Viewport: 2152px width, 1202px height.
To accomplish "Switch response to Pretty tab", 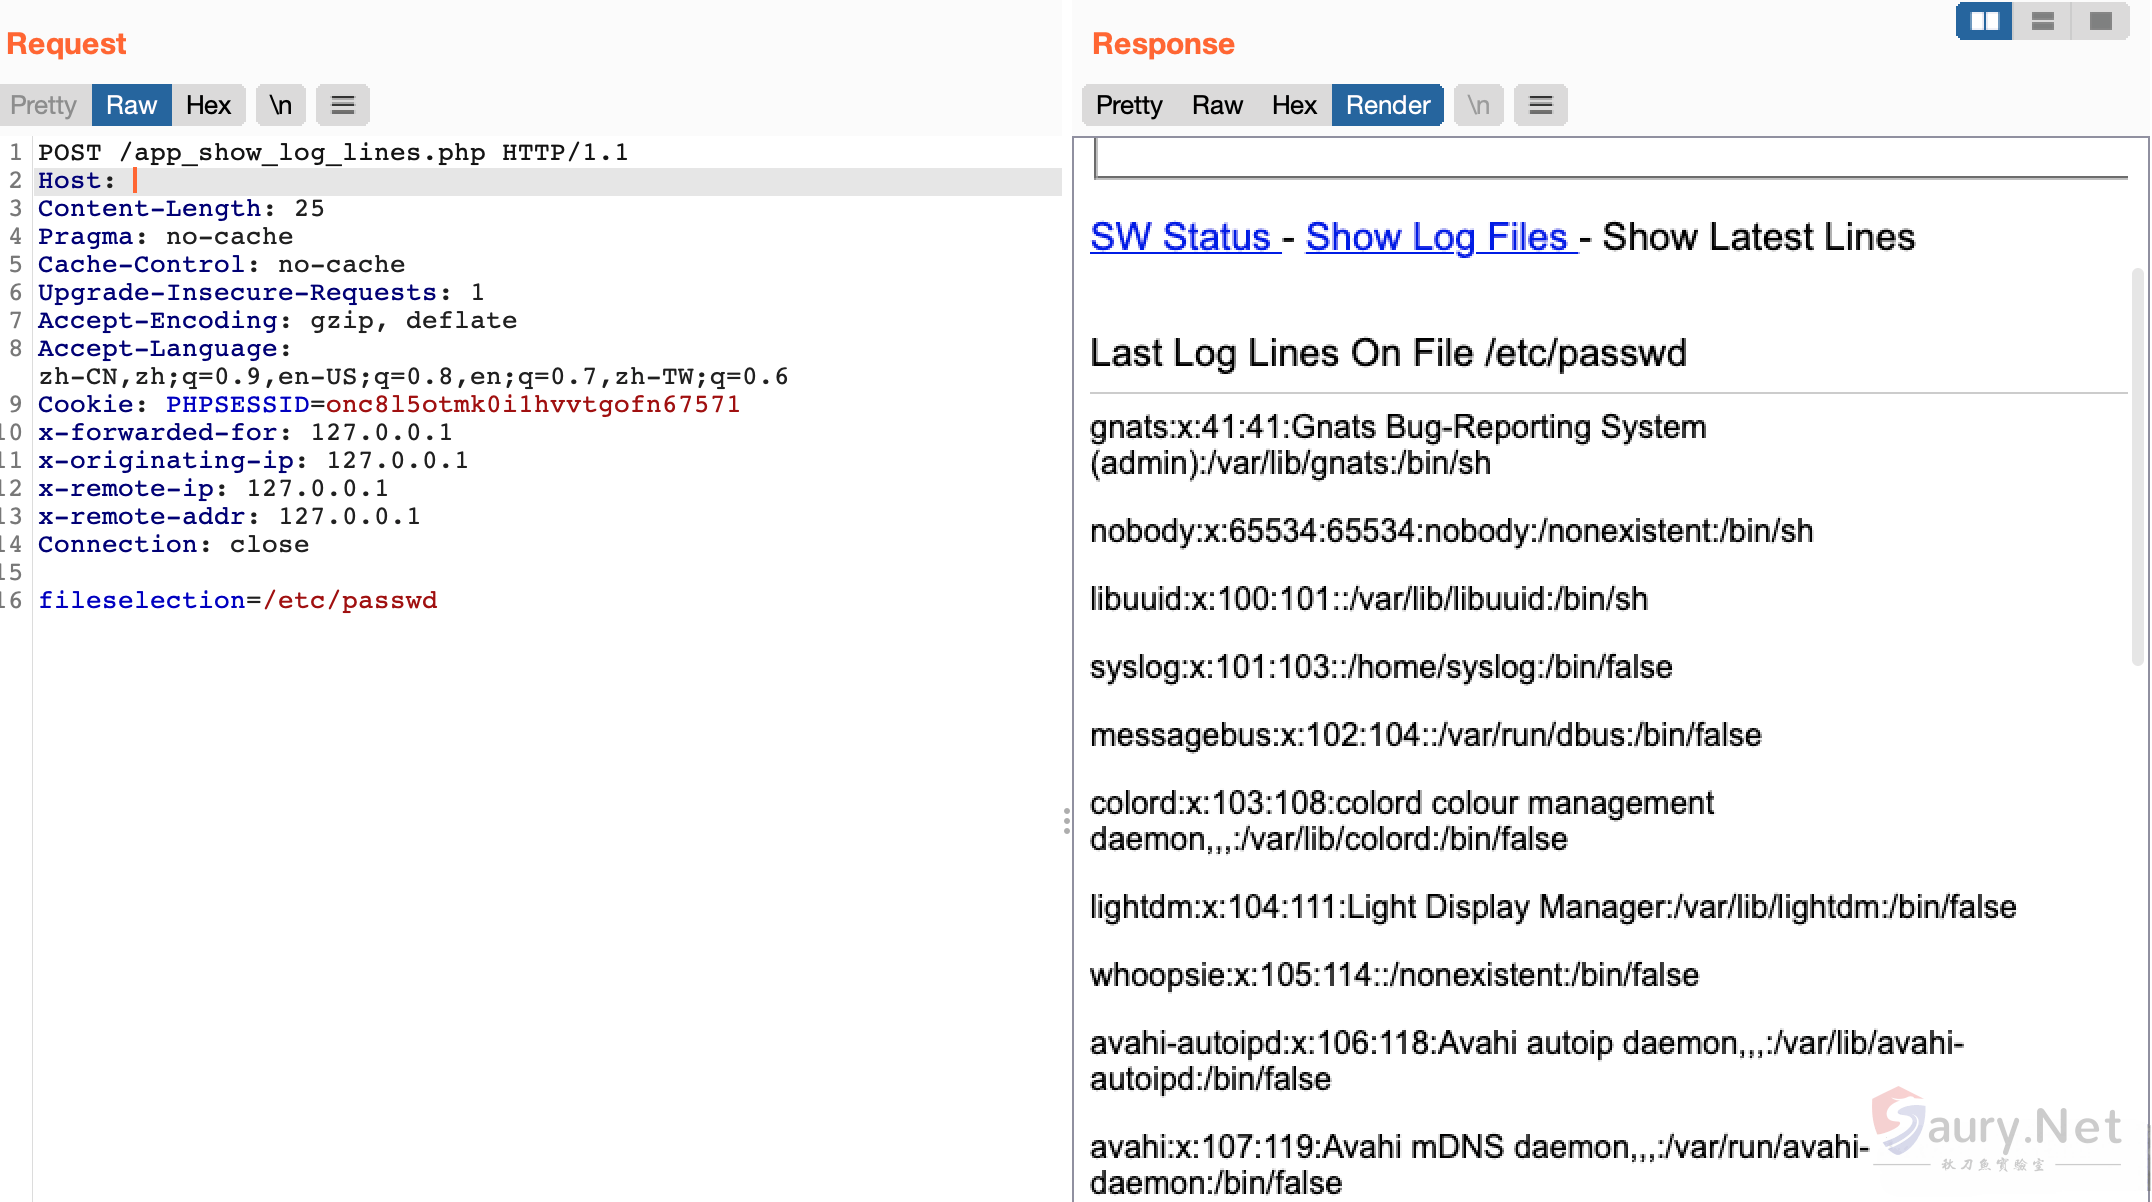I will click(1129, 105).
